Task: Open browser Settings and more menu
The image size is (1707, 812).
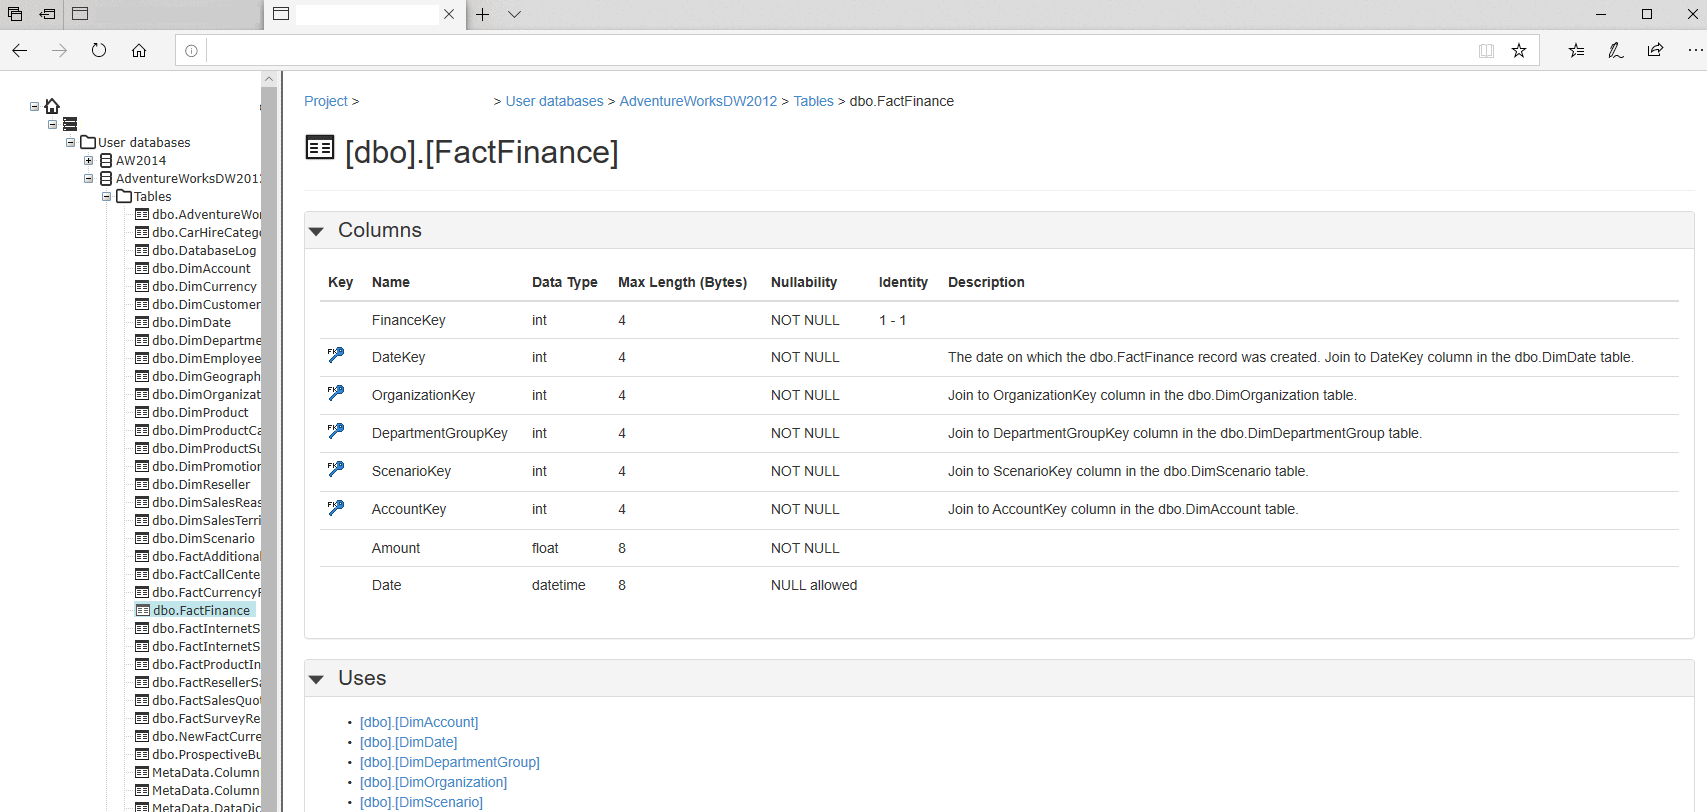Action: pos(1695,51)
